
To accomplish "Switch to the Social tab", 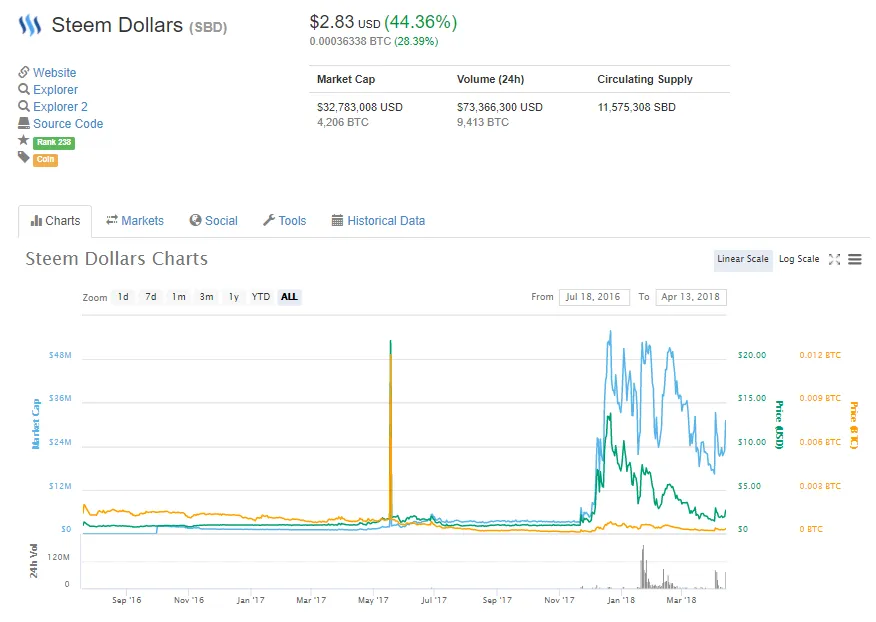I will click(213, 221).
